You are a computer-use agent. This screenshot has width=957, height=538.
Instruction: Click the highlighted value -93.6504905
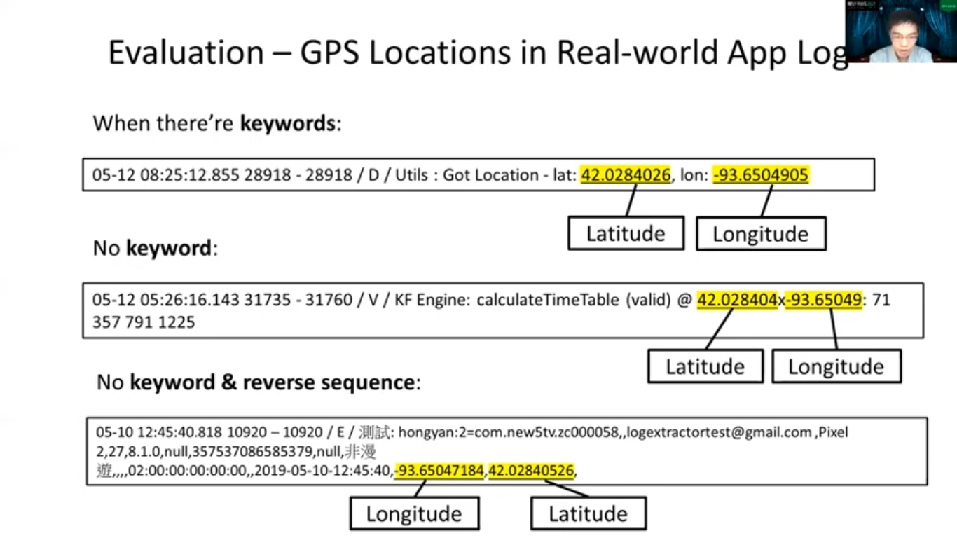tap(760, 175)
